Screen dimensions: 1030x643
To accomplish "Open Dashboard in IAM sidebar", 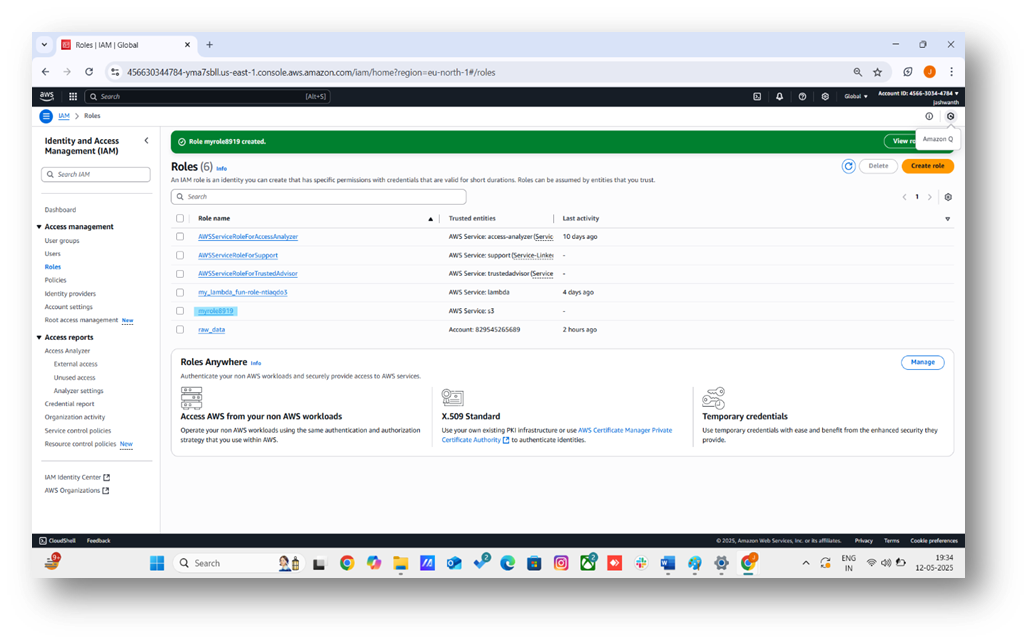I will pos(60,210).
